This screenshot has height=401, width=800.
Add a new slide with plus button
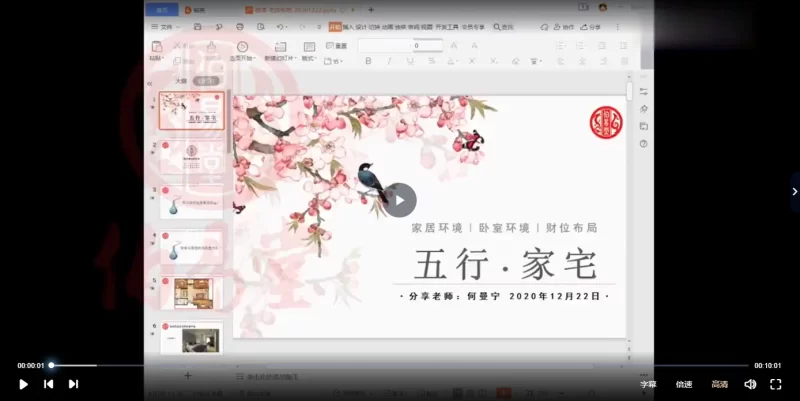[x=188, y=375]
